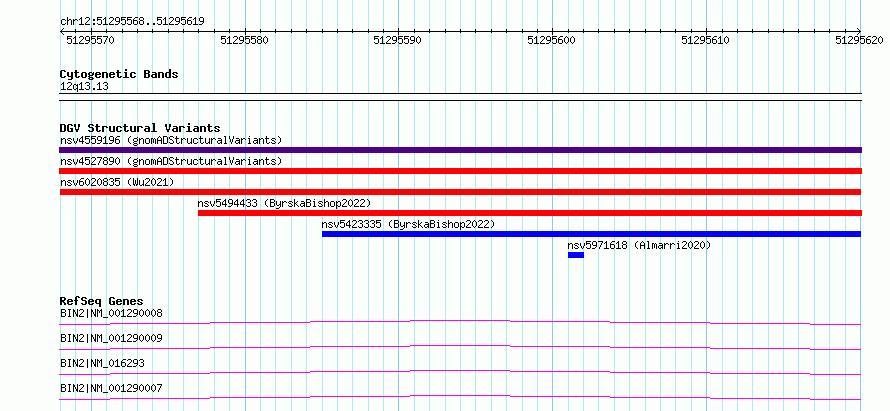This screenshot has width=890, height=411.
Task: Click the red nsv6020835 variant bar
Action: click(460, 192)
